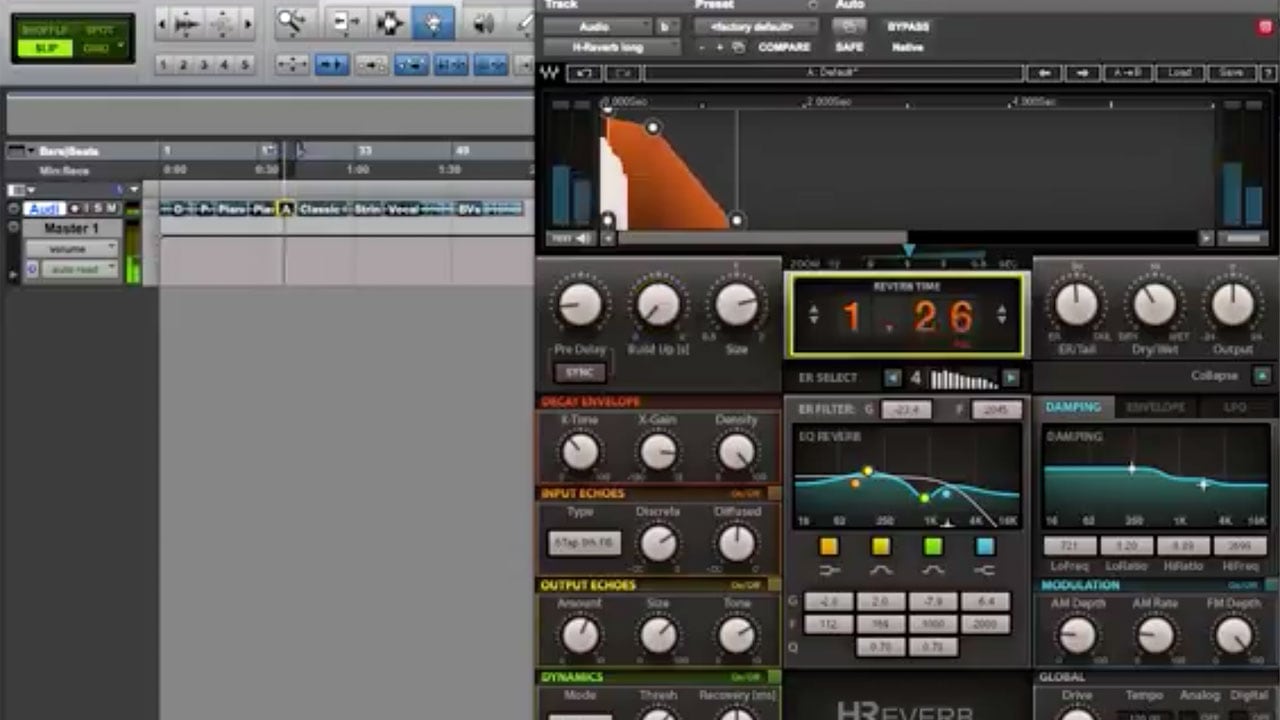
Task: Switch to the LFO tab
Action: (1236, 407)
